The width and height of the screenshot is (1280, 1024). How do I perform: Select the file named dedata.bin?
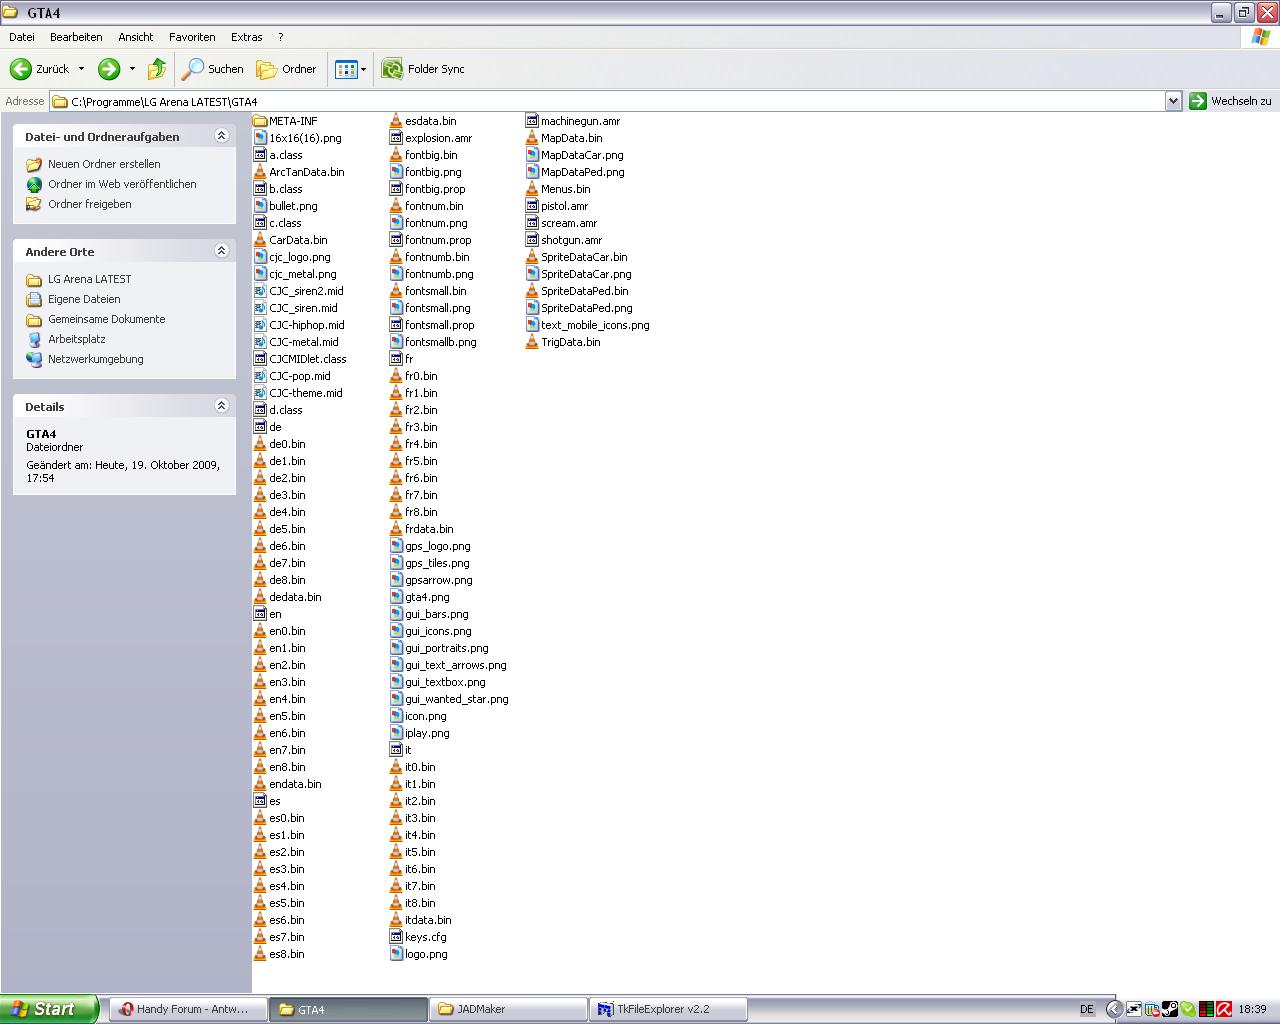tap(295, 597)
